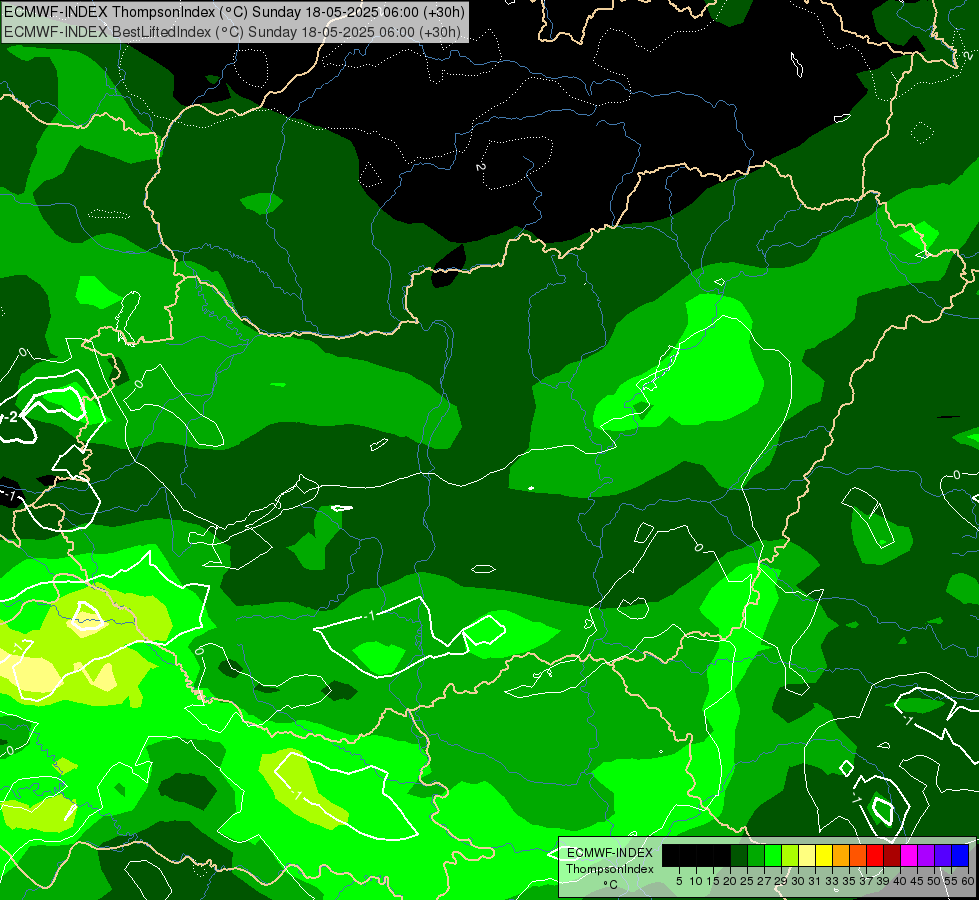Viewport: 979px width, 900px height.
Task: Click legend tick value 35
Action: point(849,881)
